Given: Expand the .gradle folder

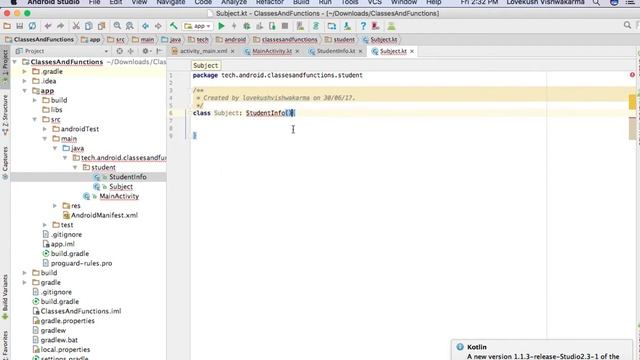Looking at the screenshot, I should tap(24, 71).
